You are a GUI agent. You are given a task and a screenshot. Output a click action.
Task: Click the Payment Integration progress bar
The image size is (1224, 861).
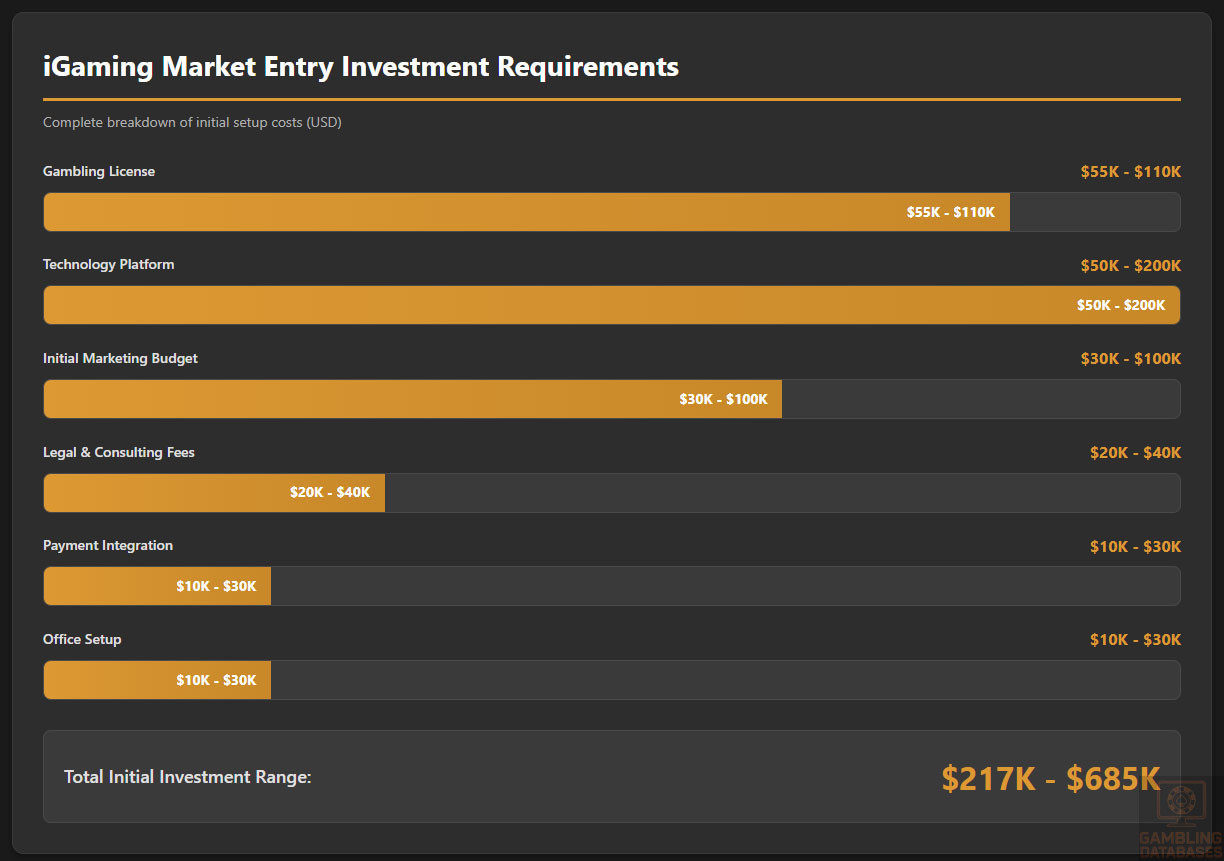pos(157,586)
